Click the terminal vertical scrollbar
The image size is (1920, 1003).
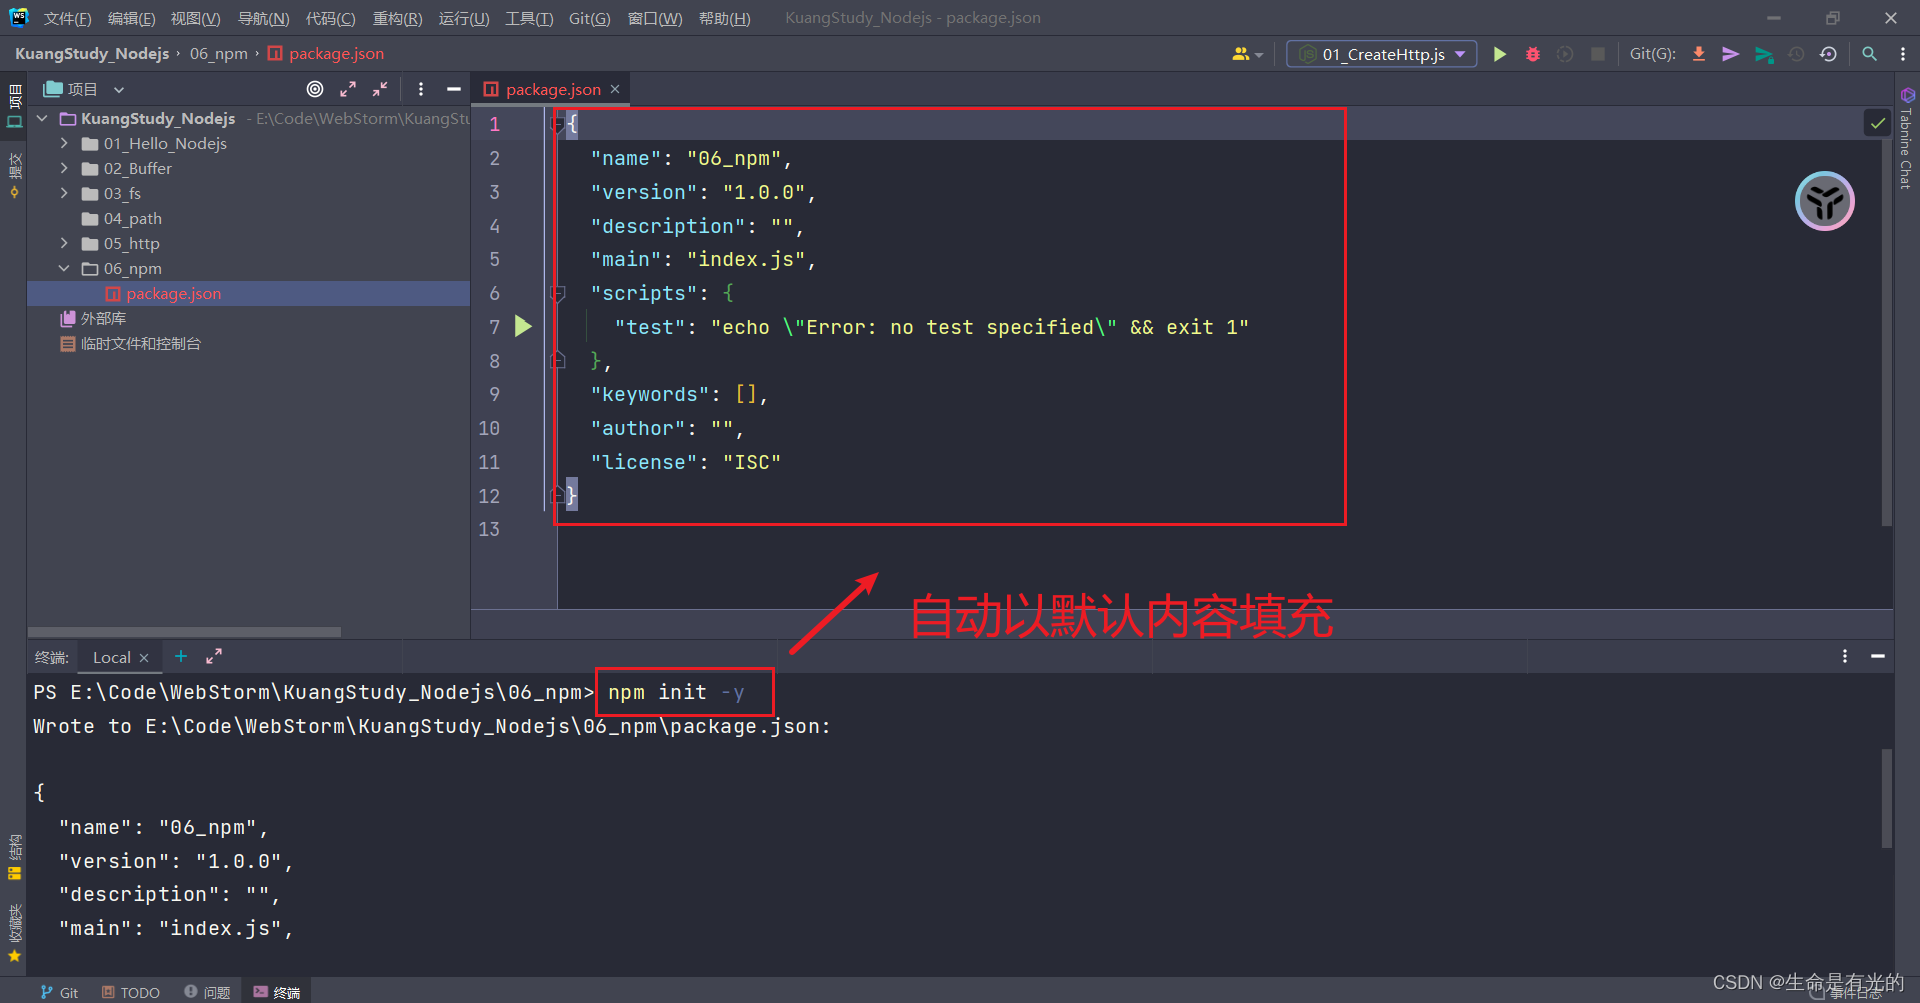point(1886,798)
